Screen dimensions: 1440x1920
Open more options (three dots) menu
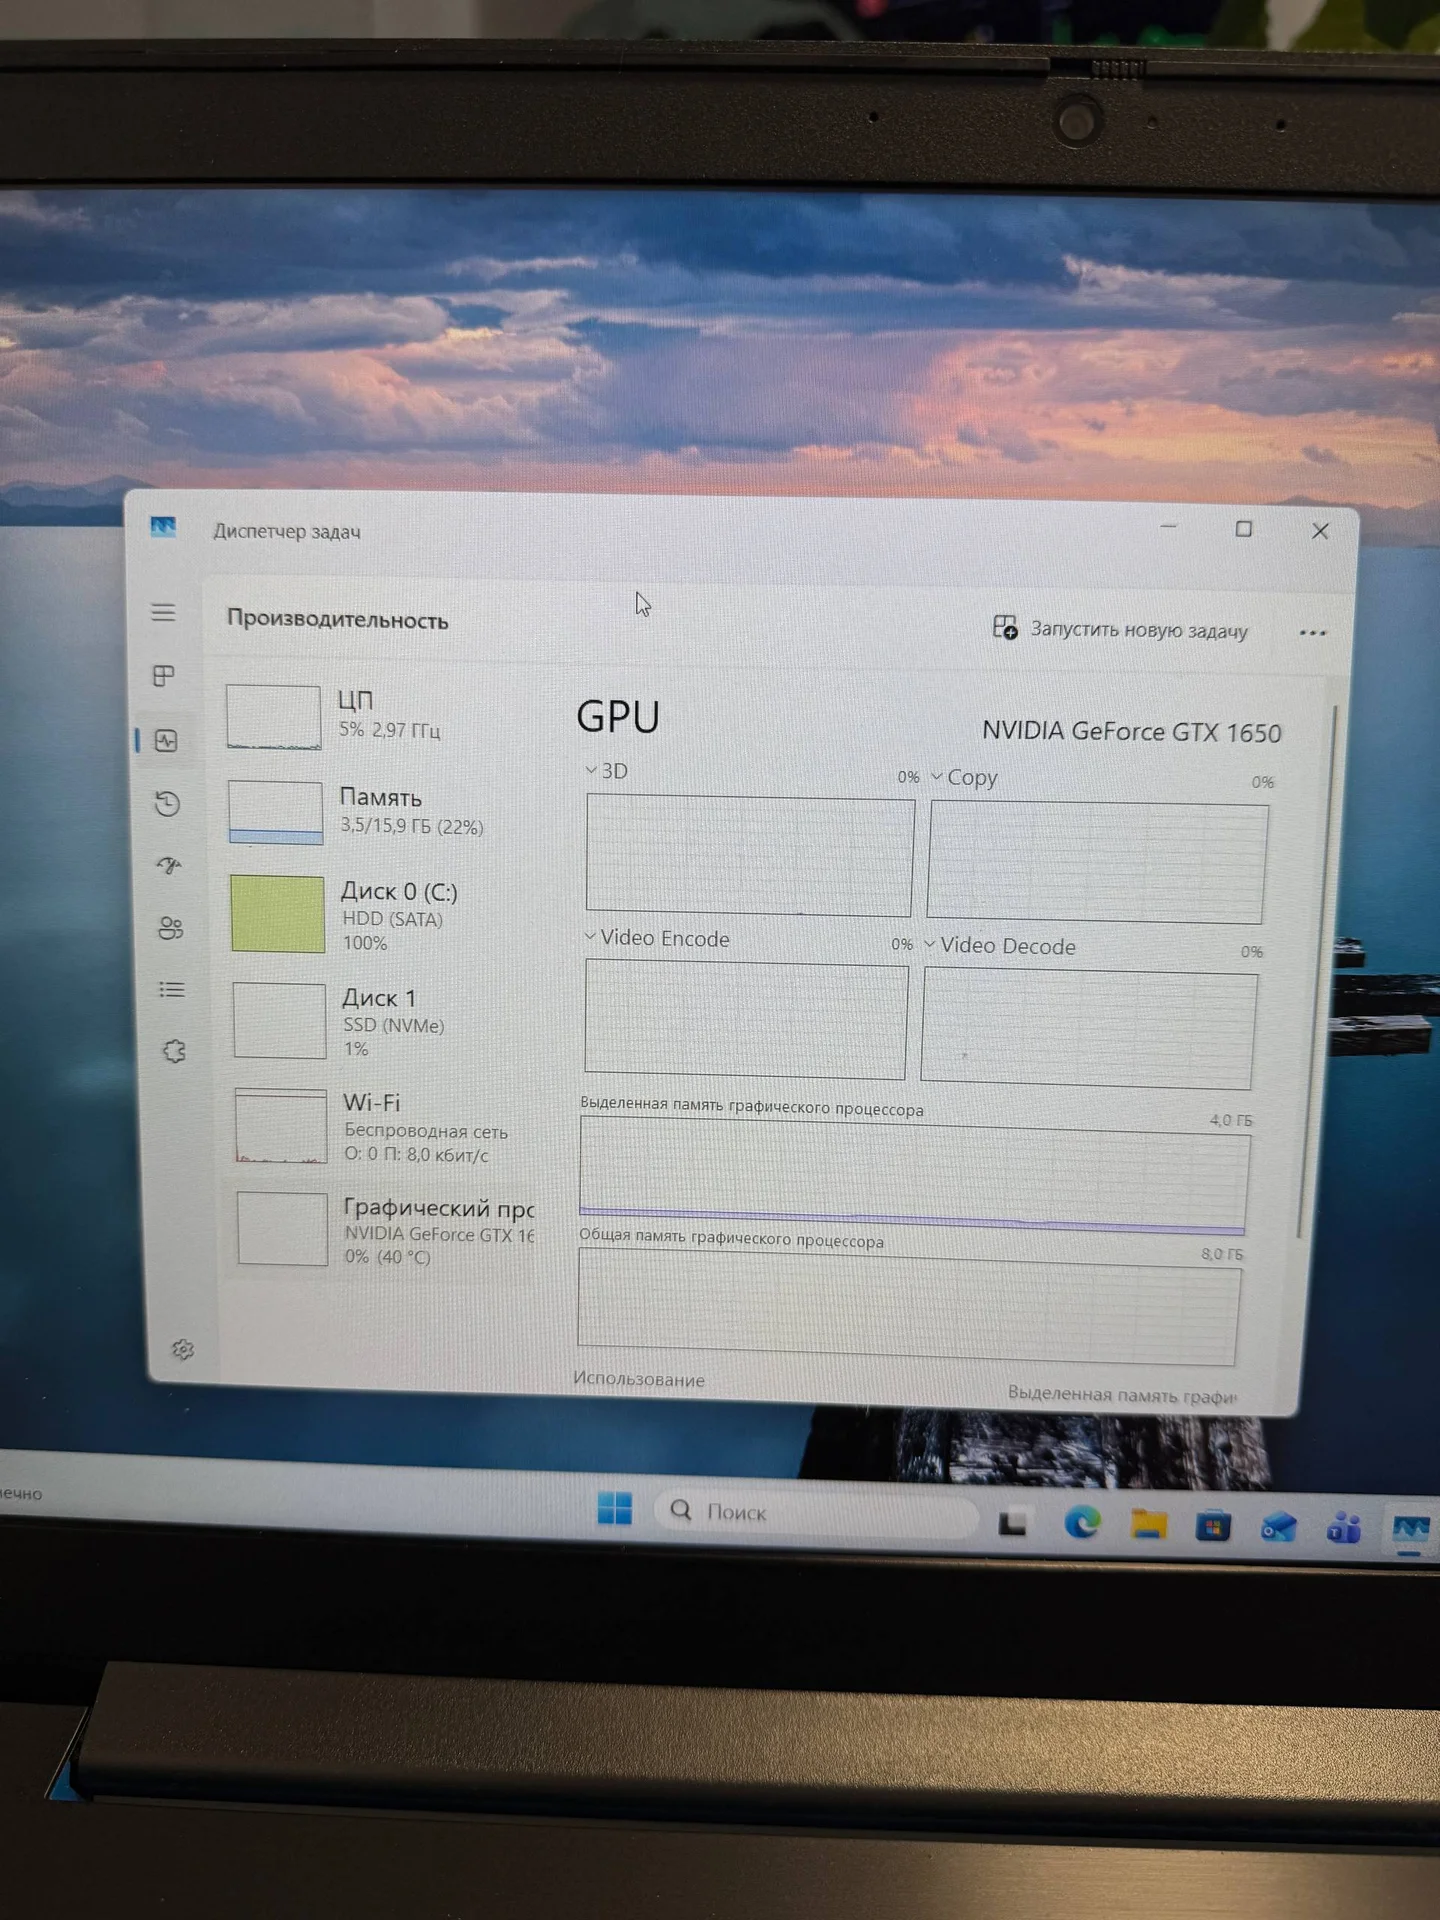[1312, 633]
